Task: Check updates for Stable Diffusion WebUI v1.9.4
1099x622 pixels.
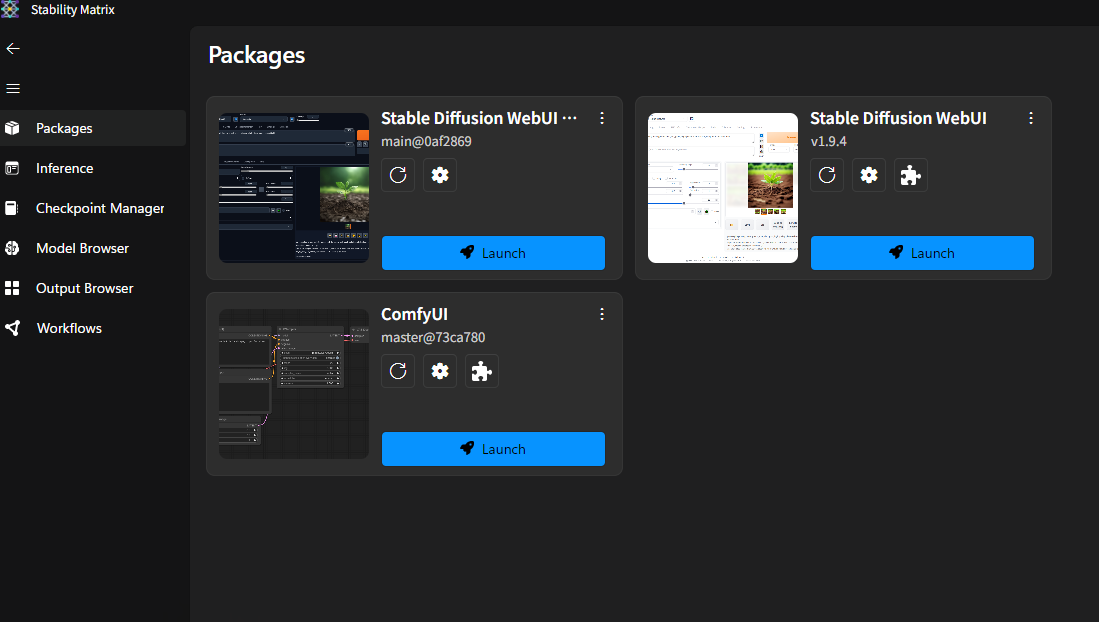Action: point(827,175)
